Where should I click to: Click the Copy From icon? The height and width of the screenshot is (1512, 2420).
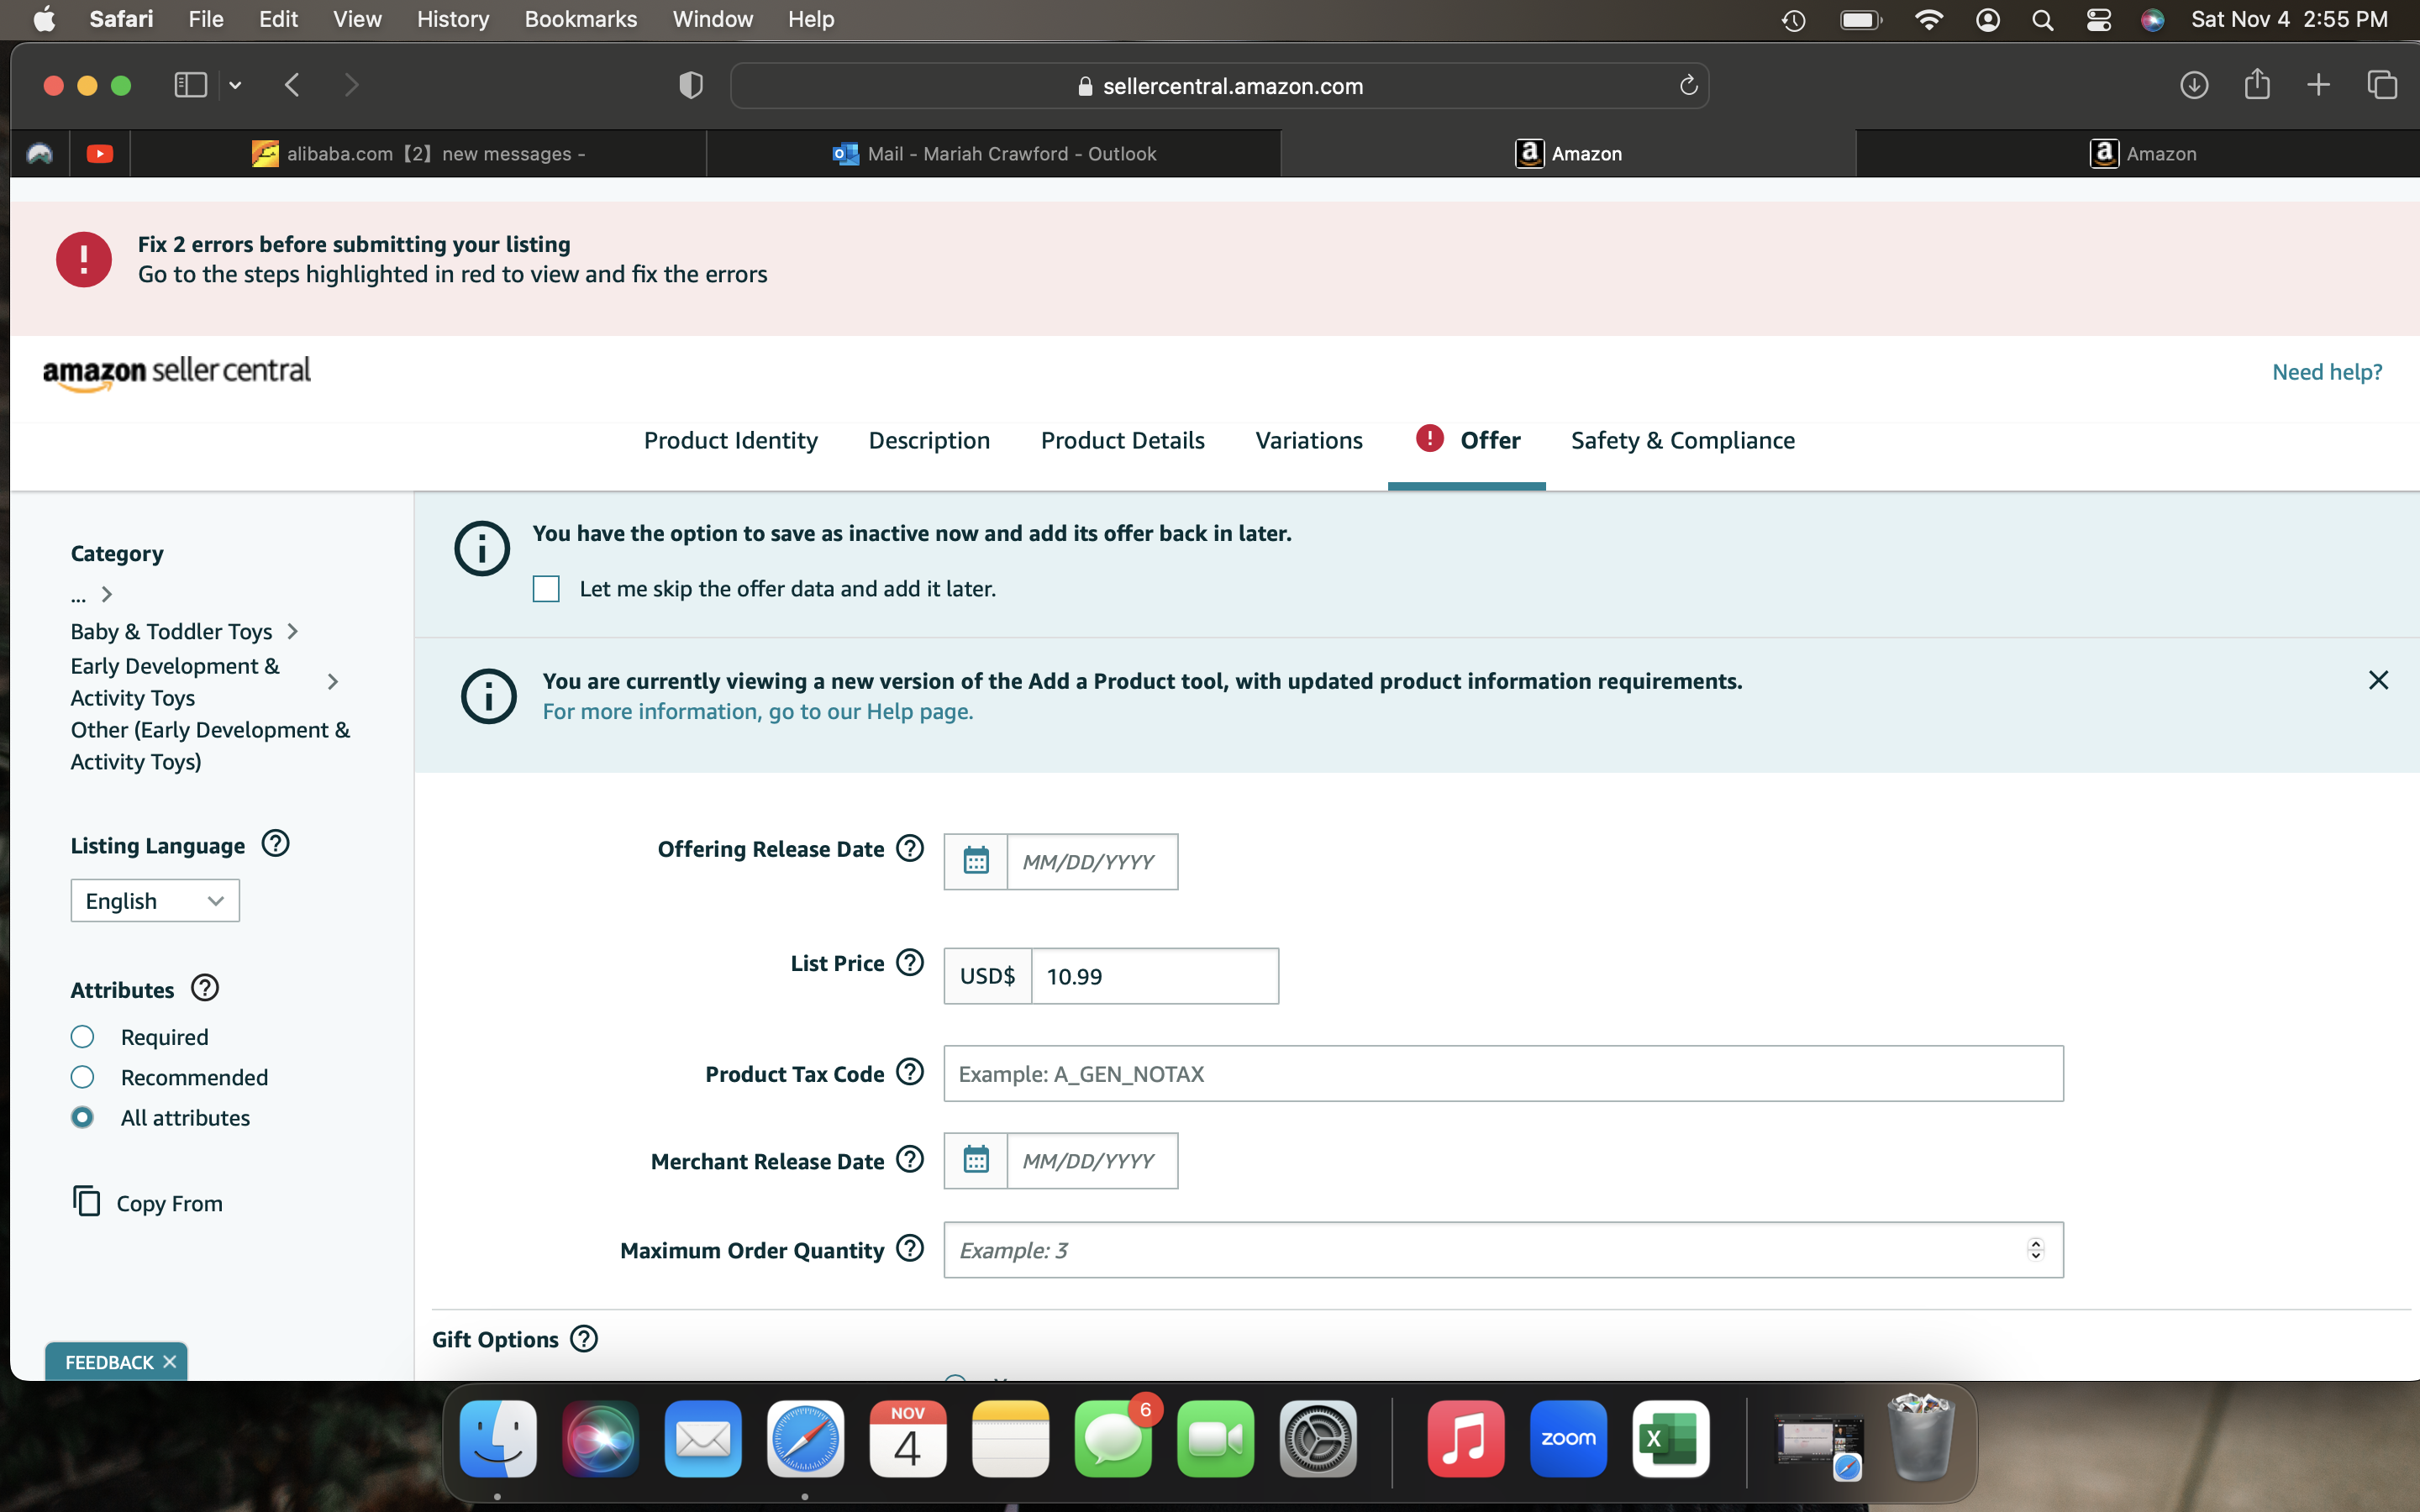[x=86, y=1201]
